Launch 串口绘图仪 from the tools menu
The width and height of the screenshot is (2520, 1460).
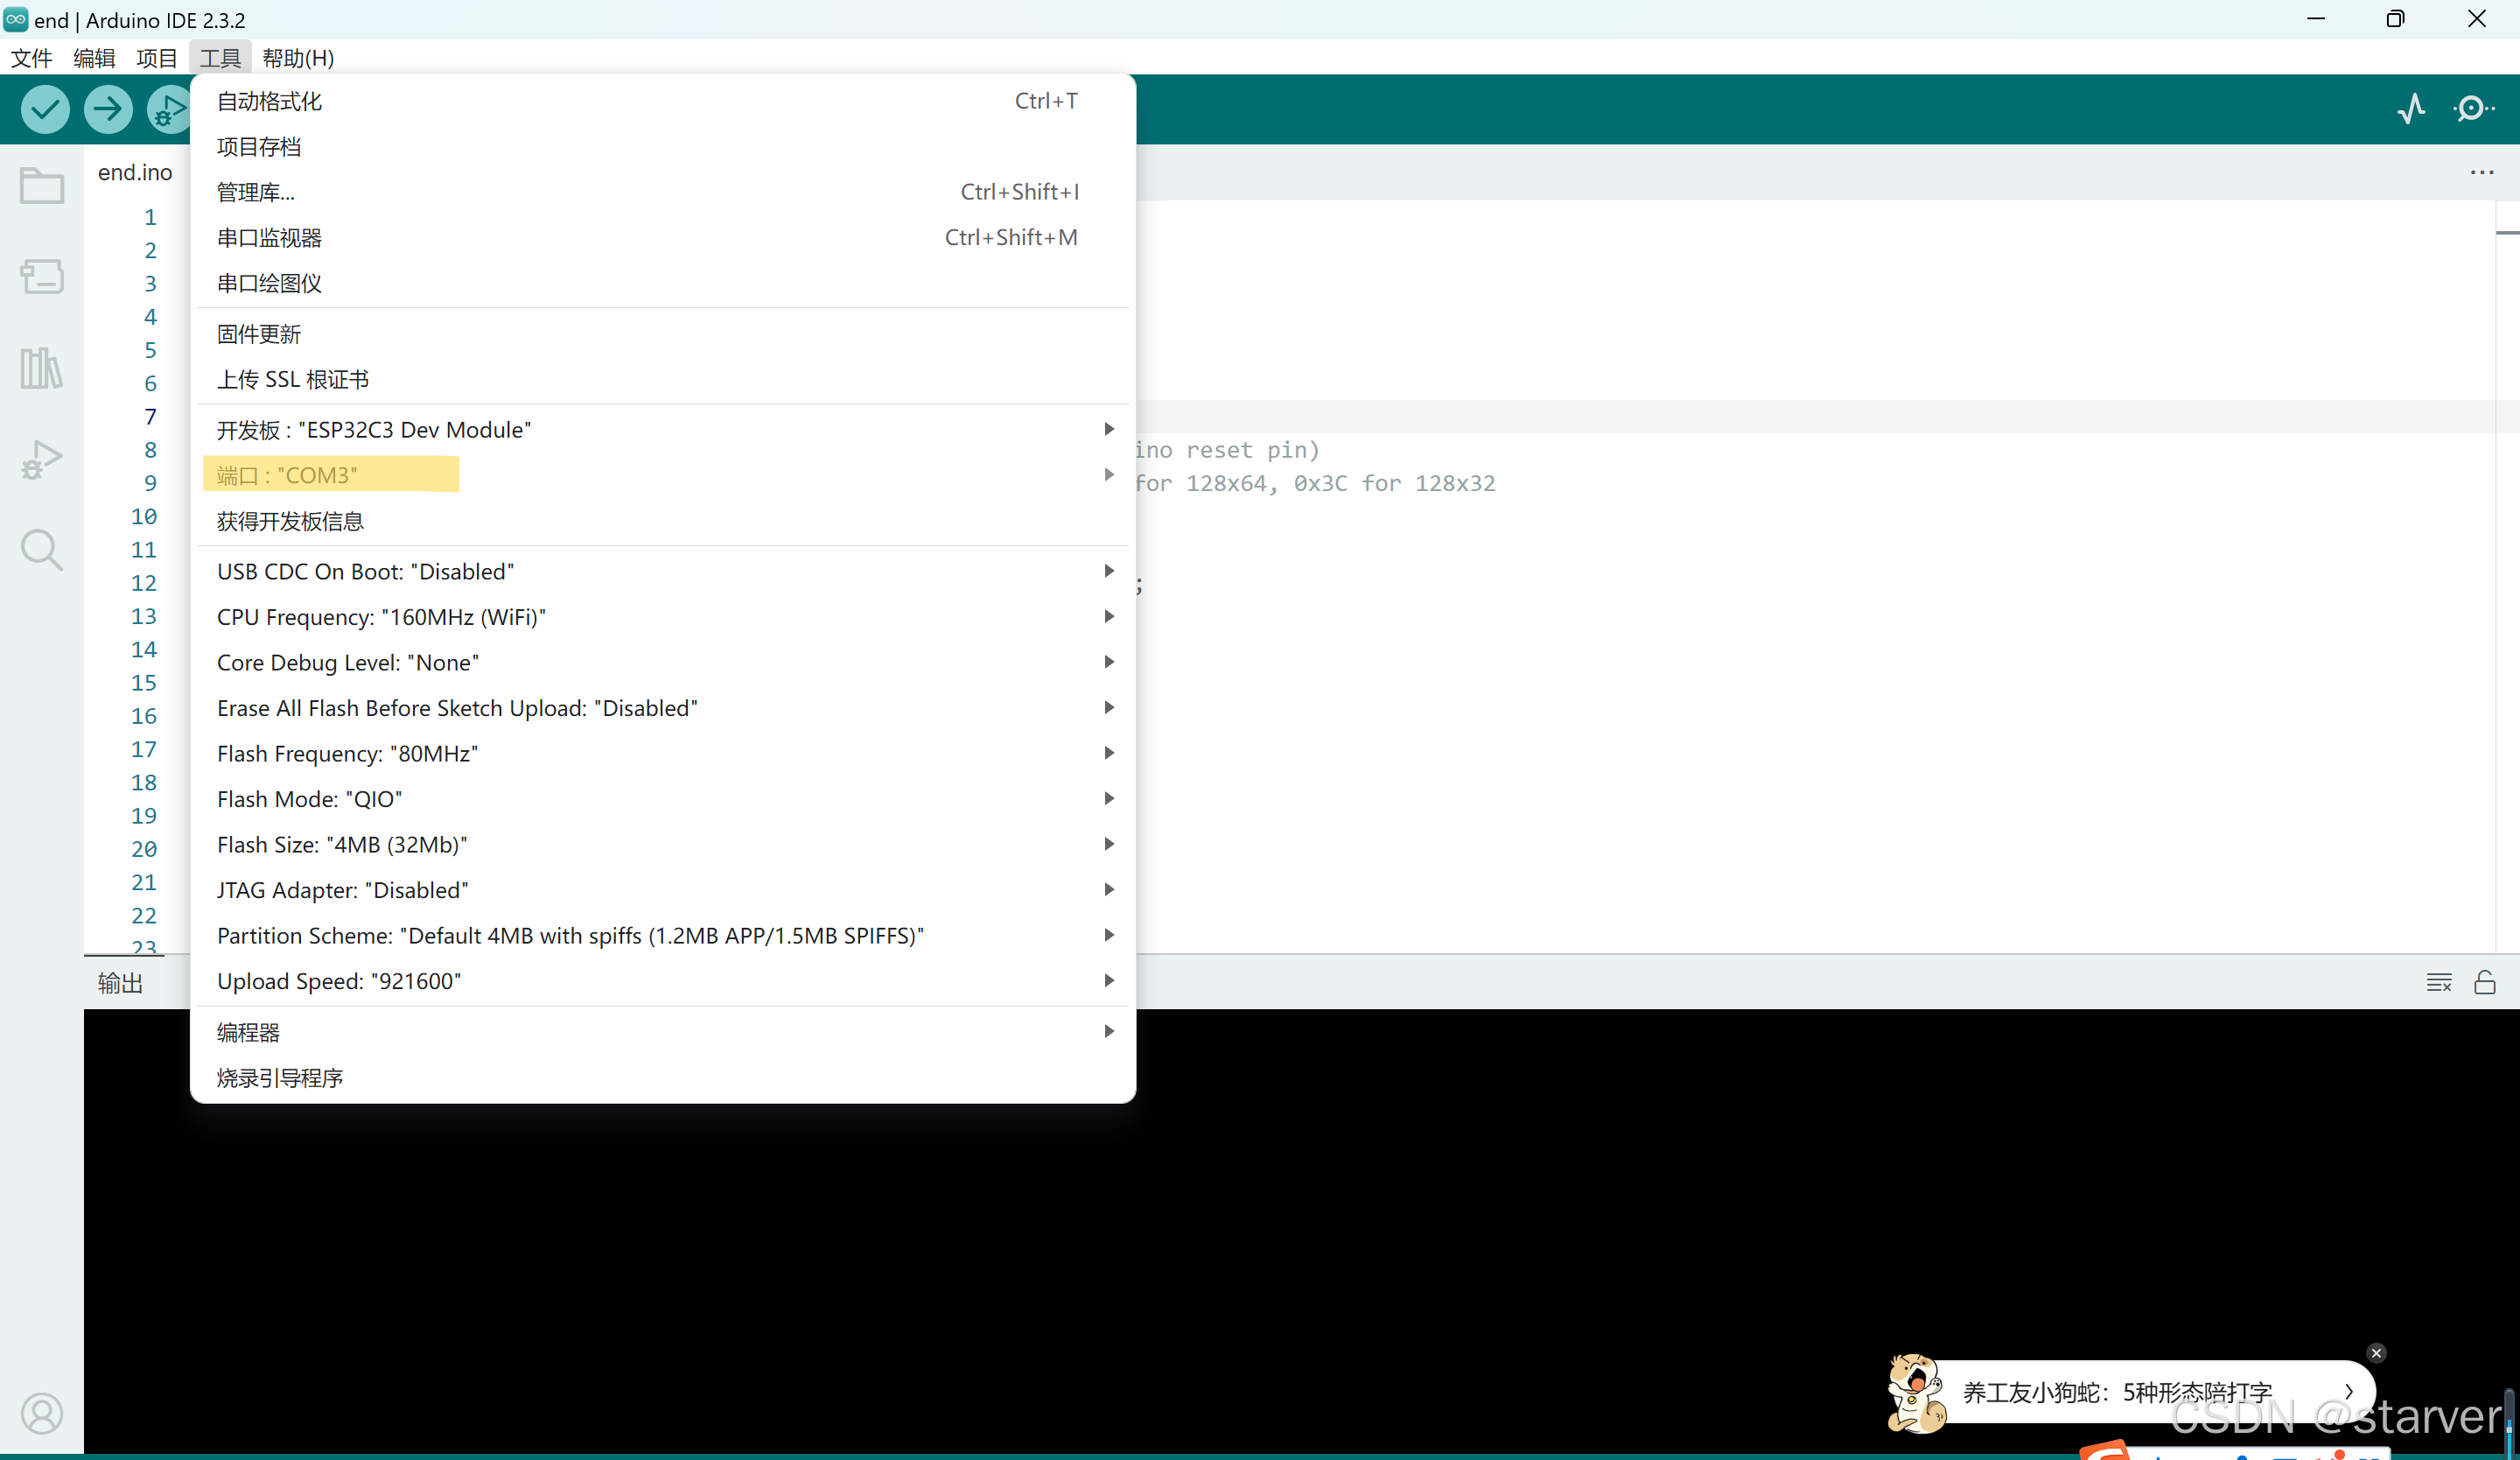pos(663,283)
